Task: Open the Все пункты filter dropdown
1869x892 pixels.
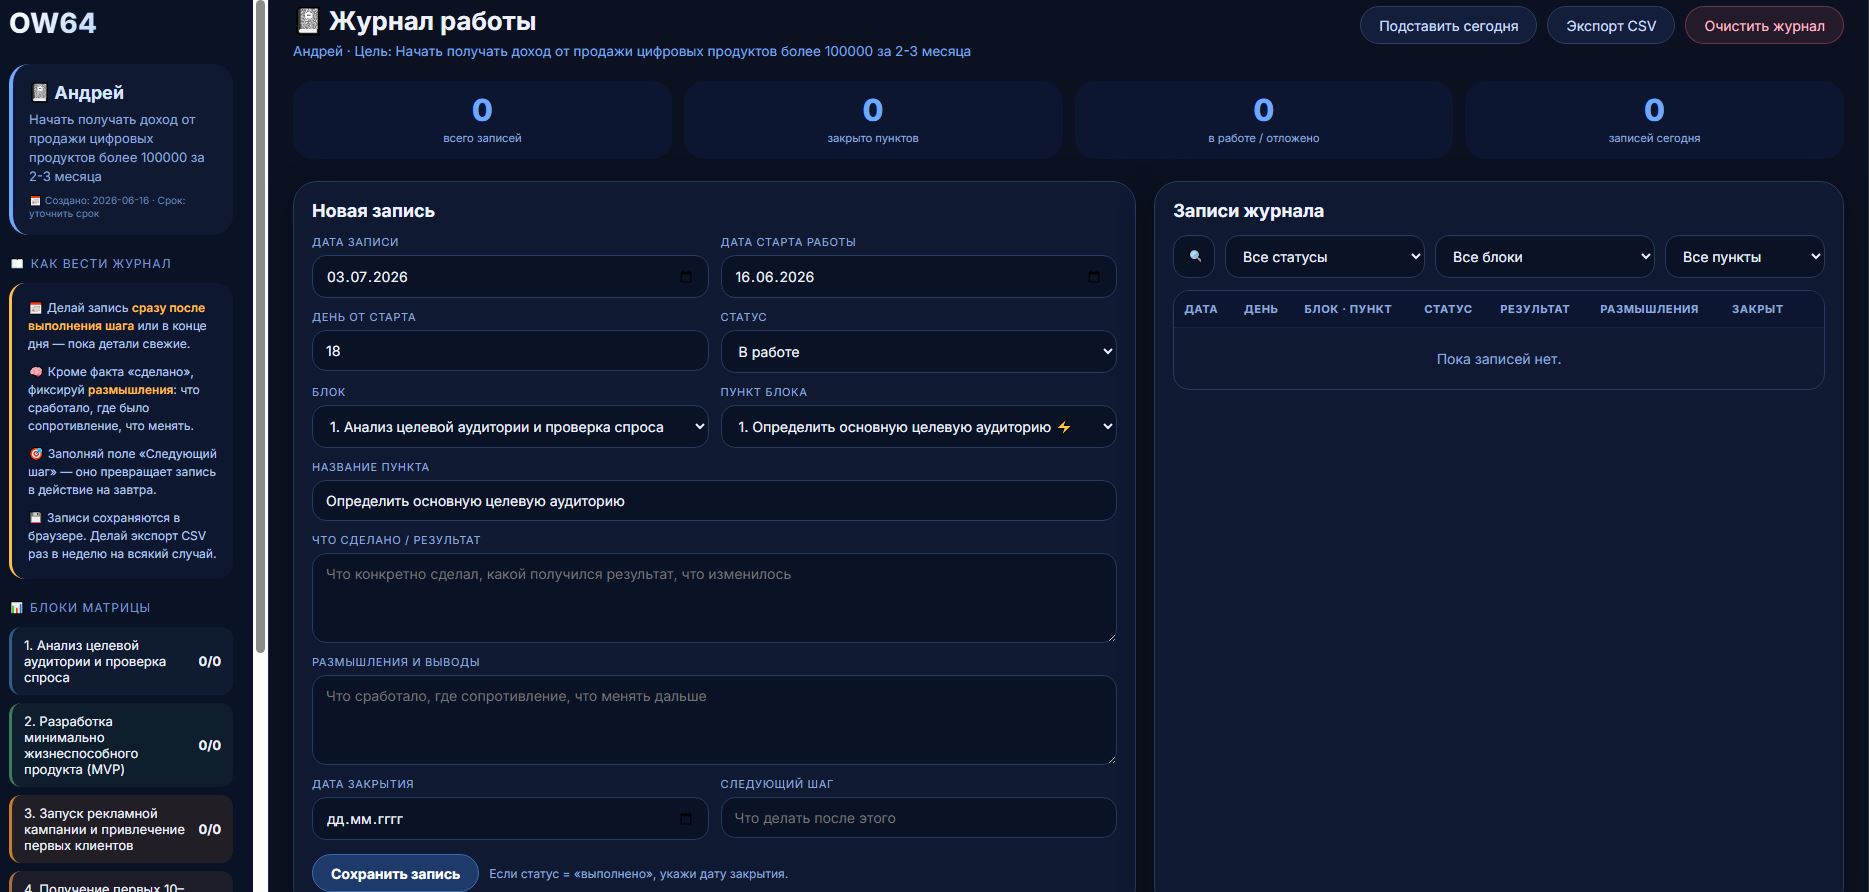Action: (1745, 257)
